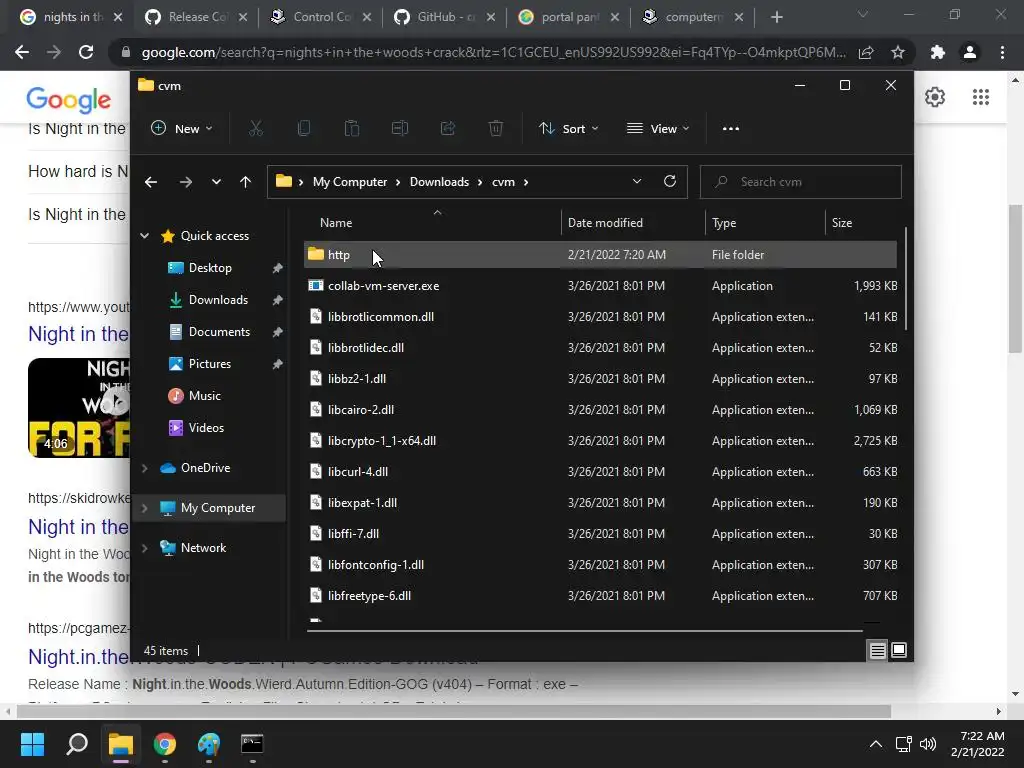Select Pictures in the sidebar
This screenshot has width=1024, height=768.
coord(210,364)
